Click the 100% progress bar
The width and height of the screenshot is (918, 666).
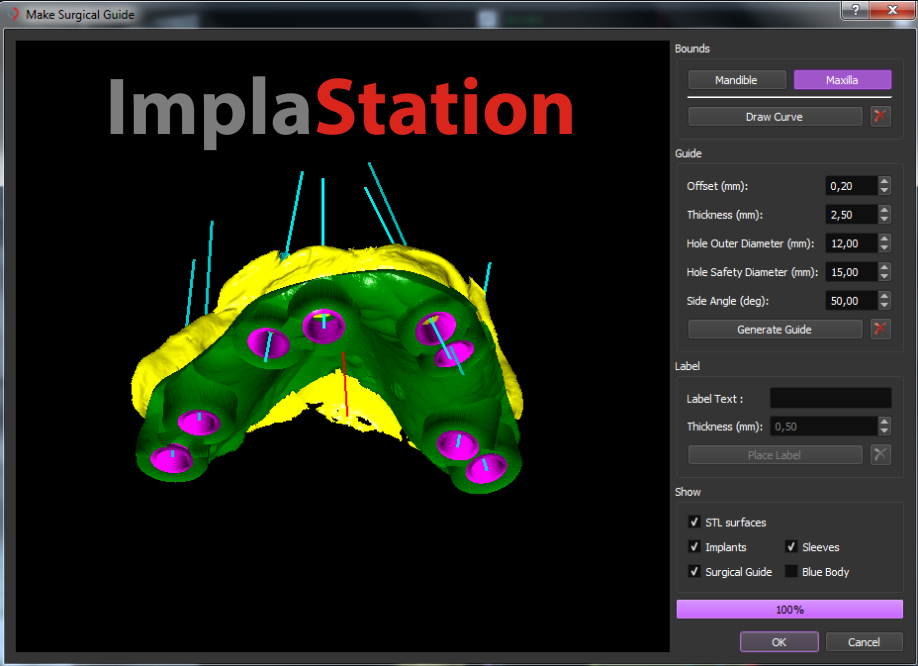789,609
